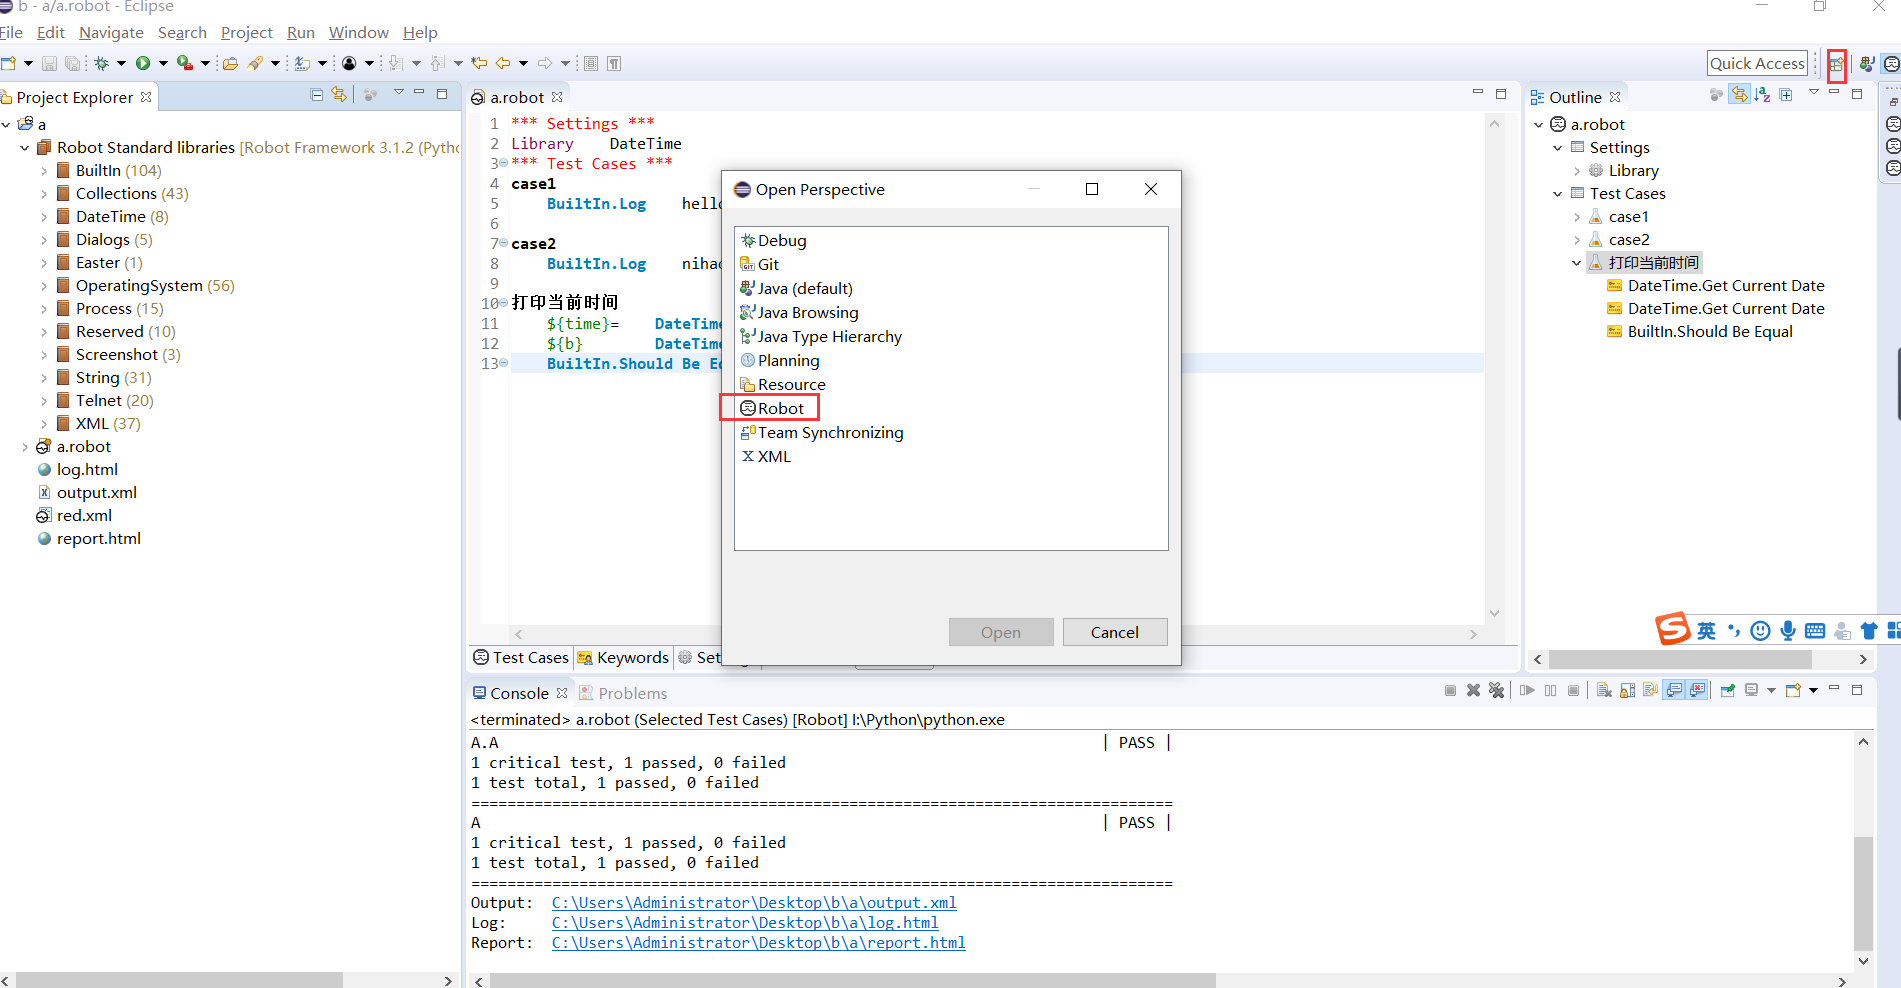This screenshot has height=988, width=1901.
Task: Click Cancel in Open Perspective dialog
Action: pos(1114,632)
